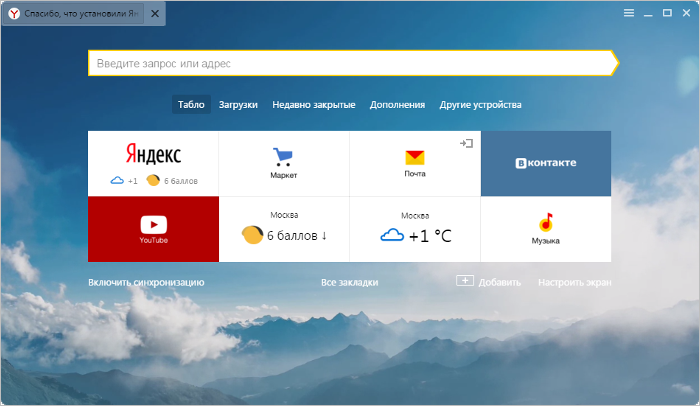
Task: Click the Введите запрос или адрес field
Action: tap(353, 63)
